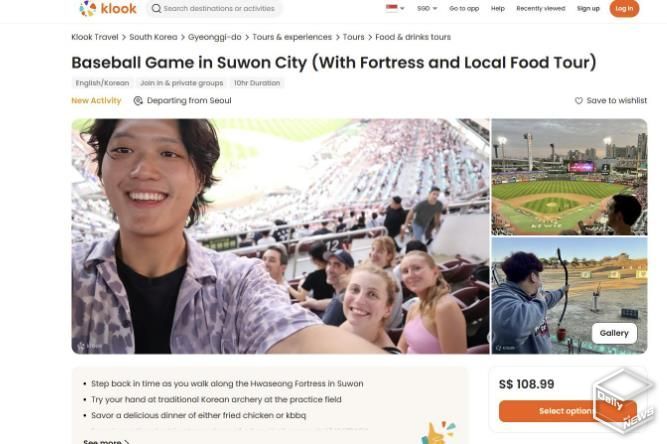Click the search magnifier icon

click(x=157, y=9)
